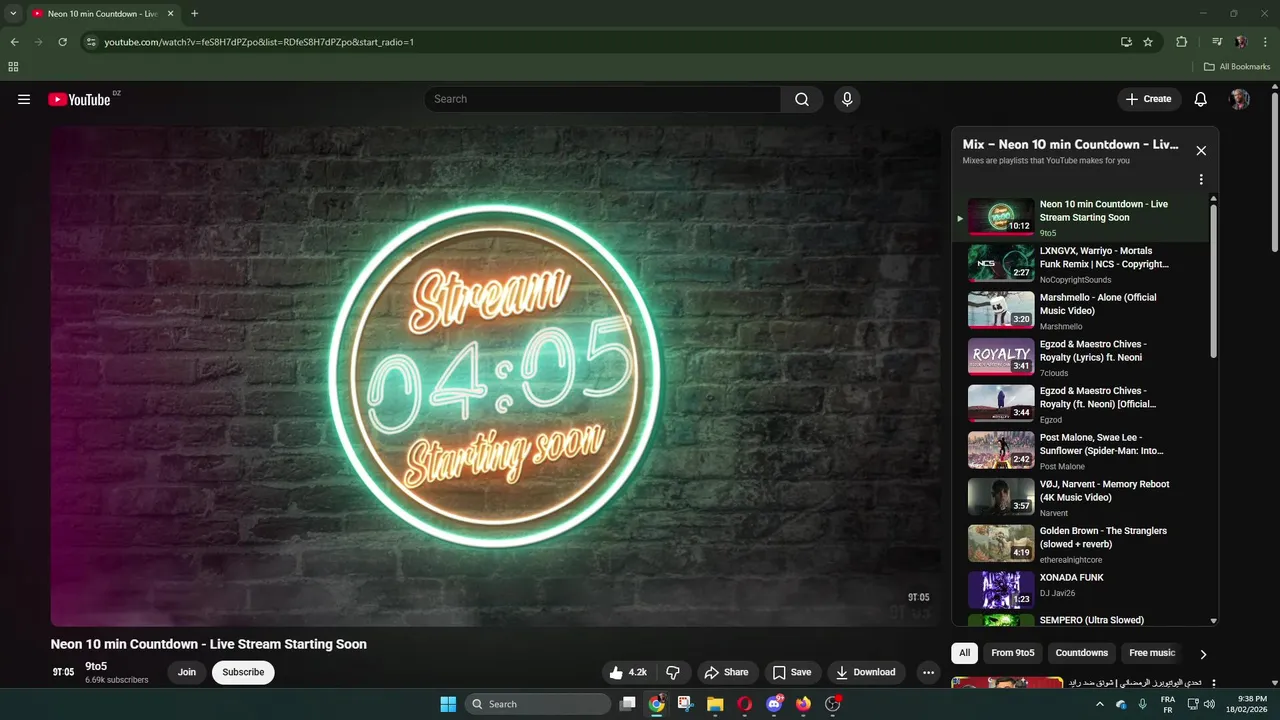Image resolution: width=1280 pixels, height=720 pixels.
Task: Close the Neon Countdown browser tab
Action: 170,14
